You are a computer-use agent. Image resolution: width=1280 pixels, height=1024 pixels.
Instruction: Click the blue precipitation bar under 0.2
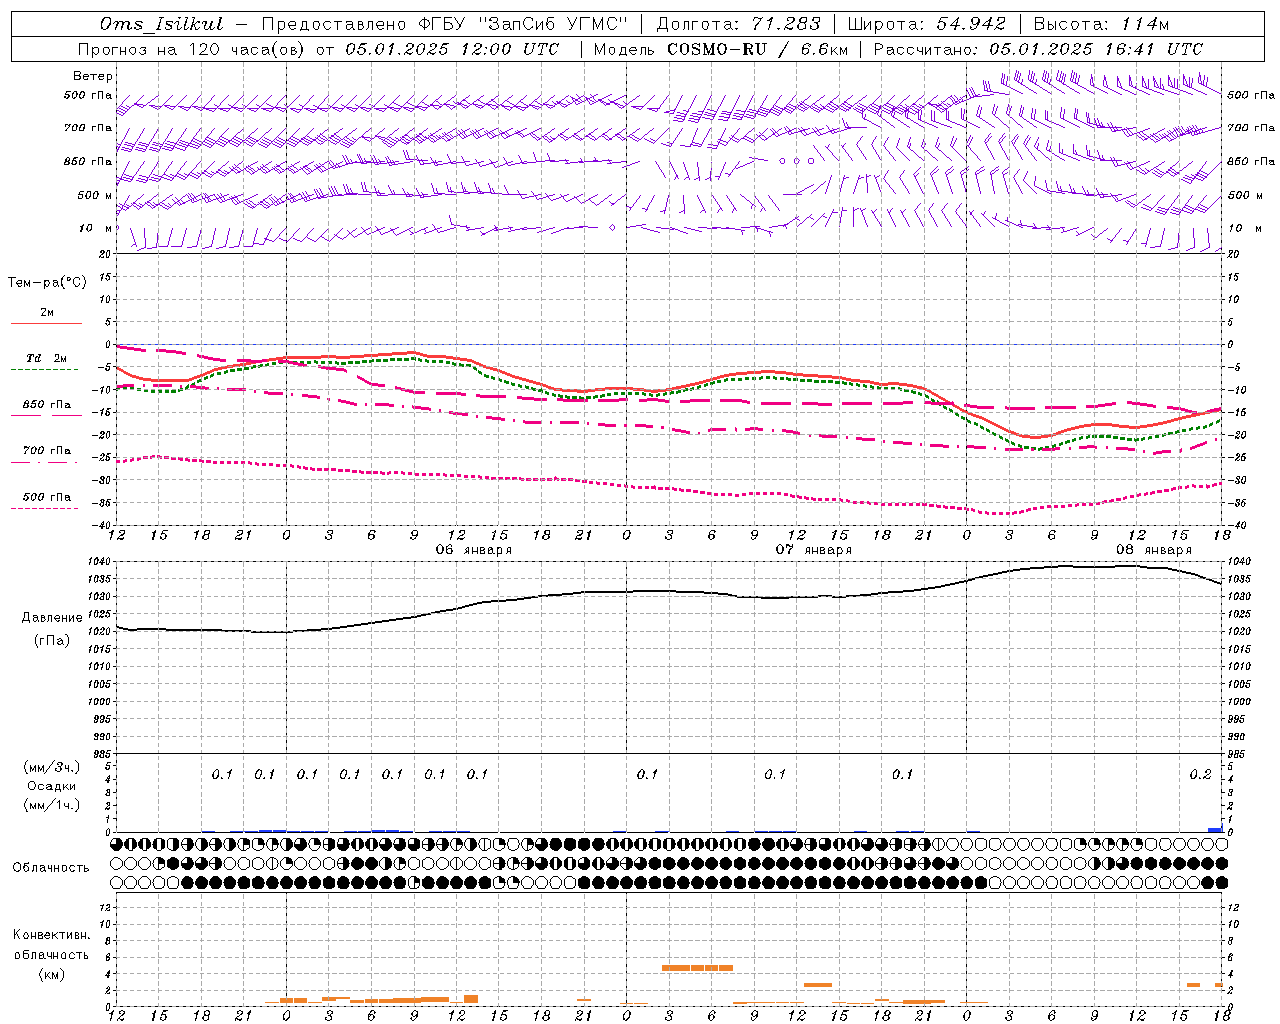[x=1215, y=830]
